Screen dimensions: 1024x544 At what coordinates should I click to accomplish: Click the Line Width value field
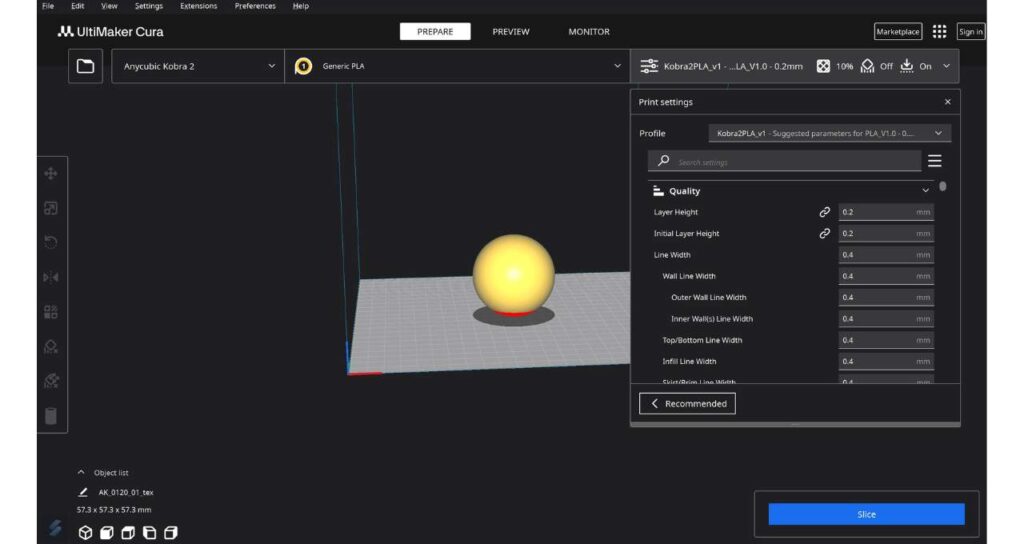pos(886,255)
